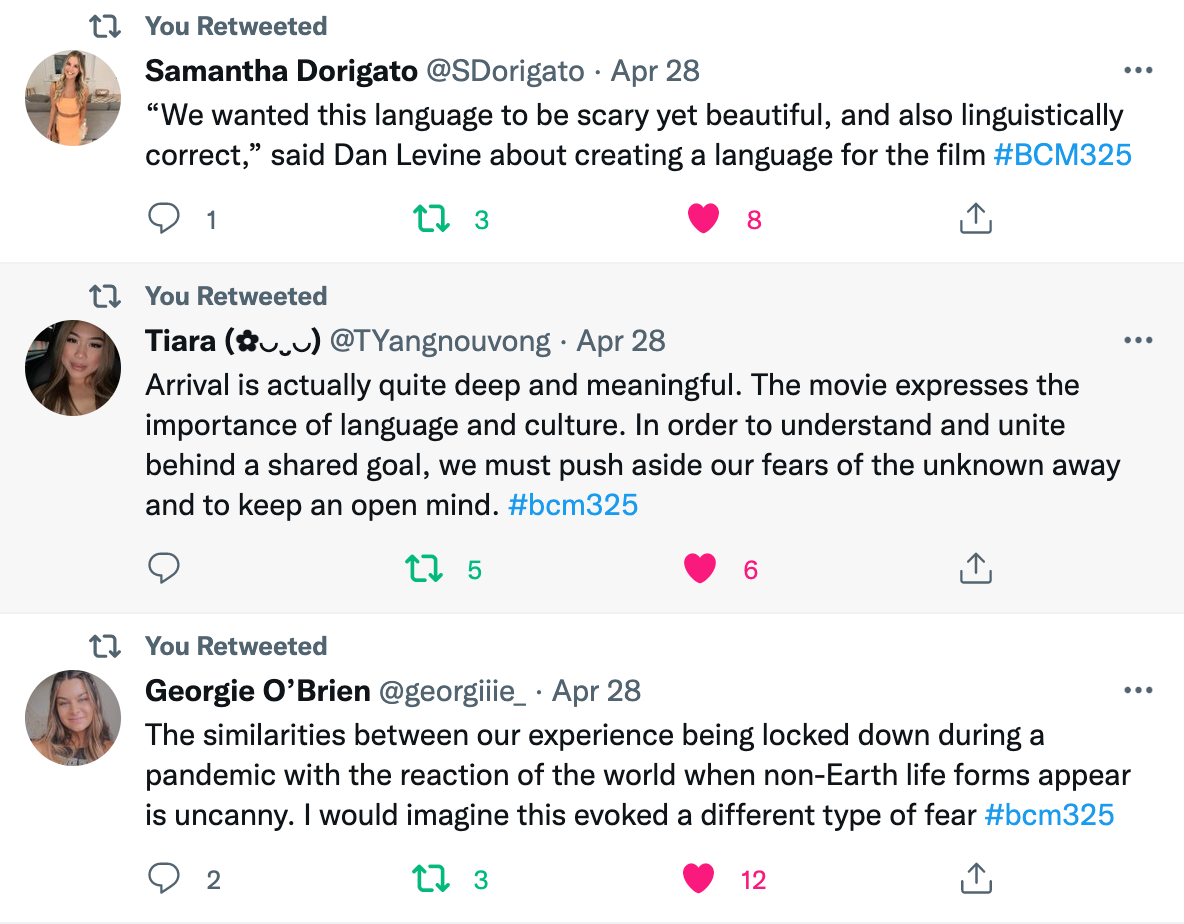
Task: Reply to Georgie O'Brien's tweet
Action: point(163,878)
